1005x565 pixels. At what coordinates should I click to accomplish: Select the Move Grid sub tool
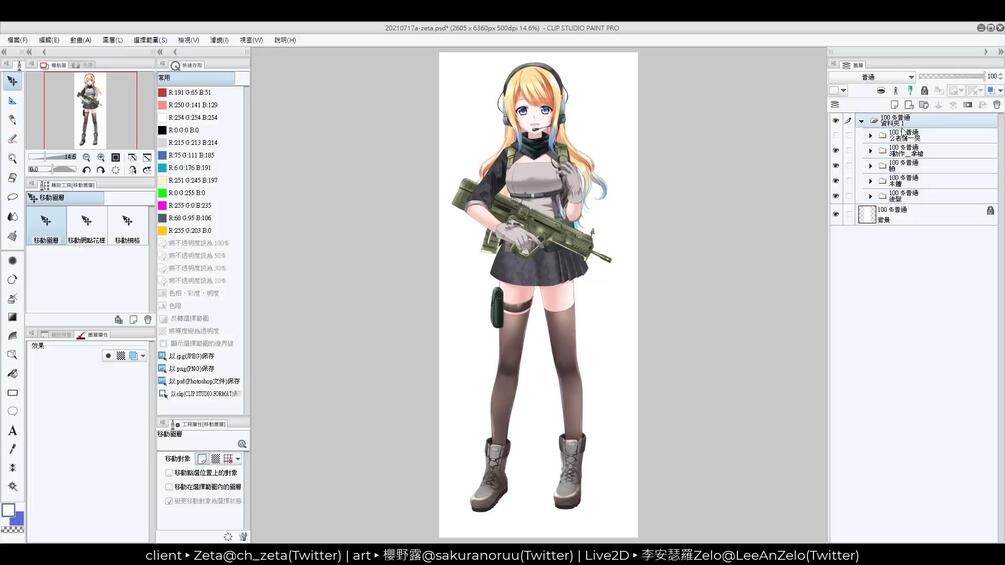(127, 225)
